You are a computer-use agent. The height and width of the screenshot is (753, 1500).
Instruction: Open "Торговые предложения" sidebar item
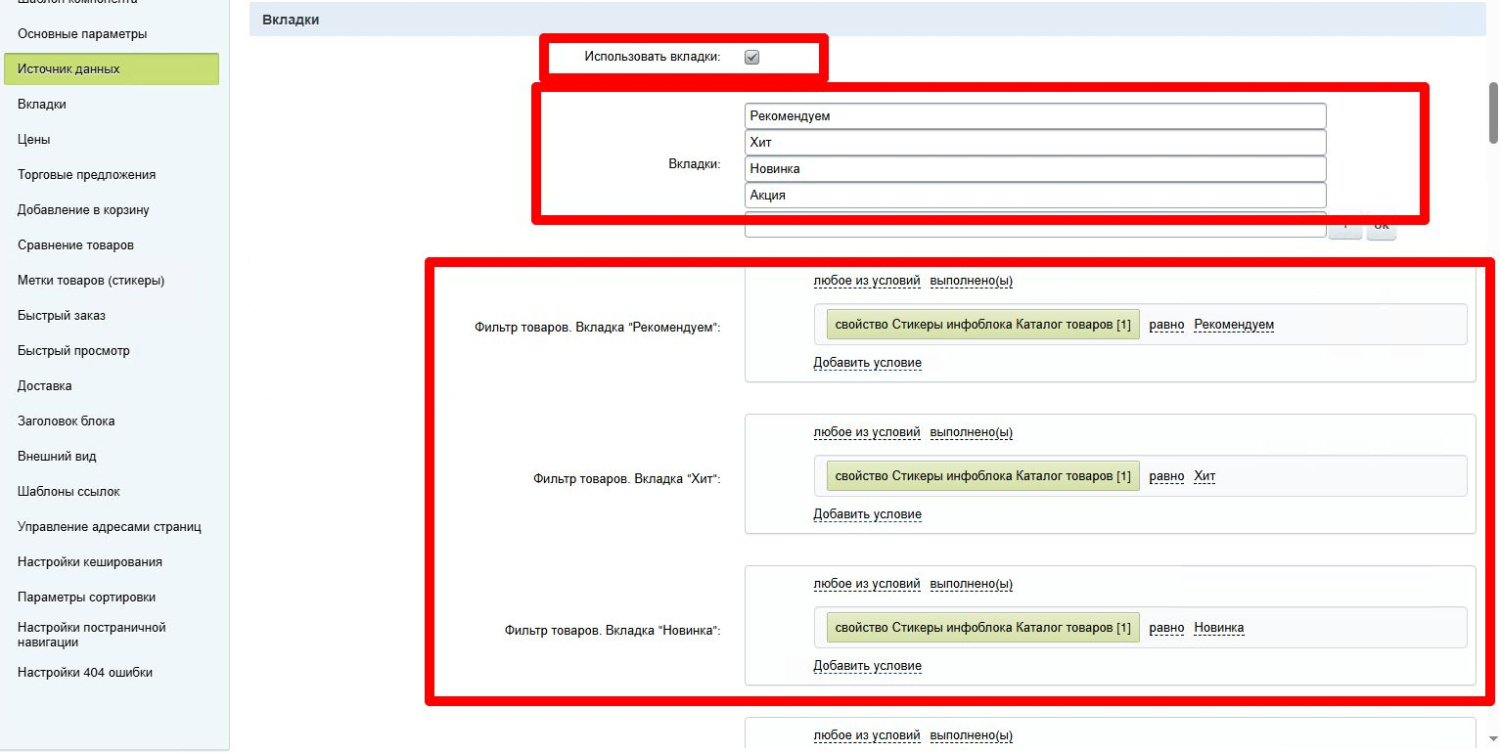click(x=87, y=175)
